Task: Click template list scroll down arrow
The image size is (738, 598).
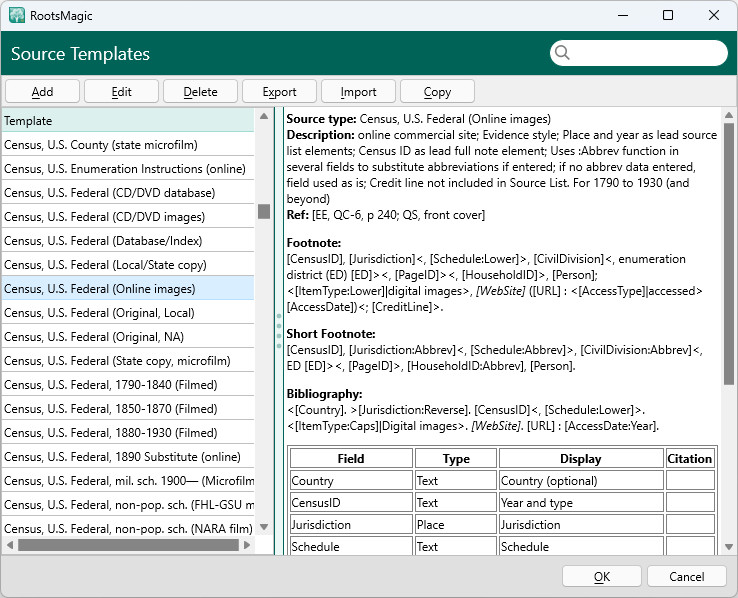Action: pyautogui.click(x=264, y=527)
